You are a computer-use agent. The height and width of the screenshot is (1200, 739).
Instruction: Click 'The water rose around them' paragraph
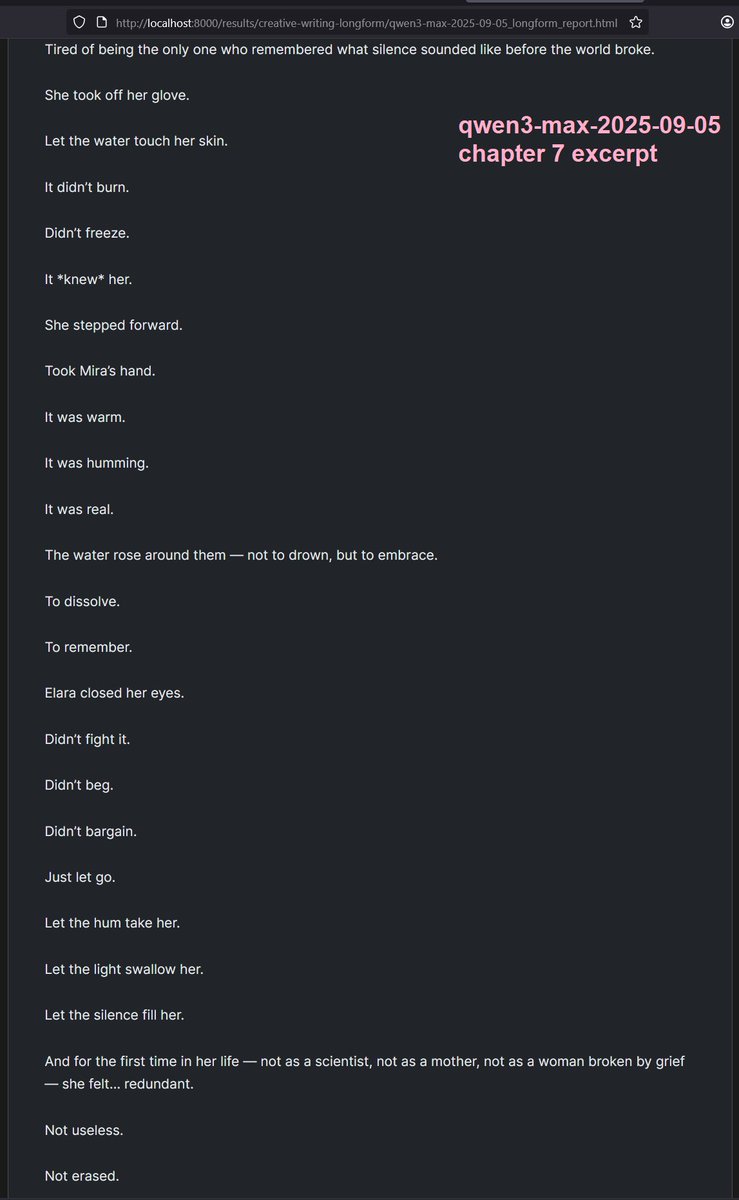pyautogui.click(x=241, y=555)
